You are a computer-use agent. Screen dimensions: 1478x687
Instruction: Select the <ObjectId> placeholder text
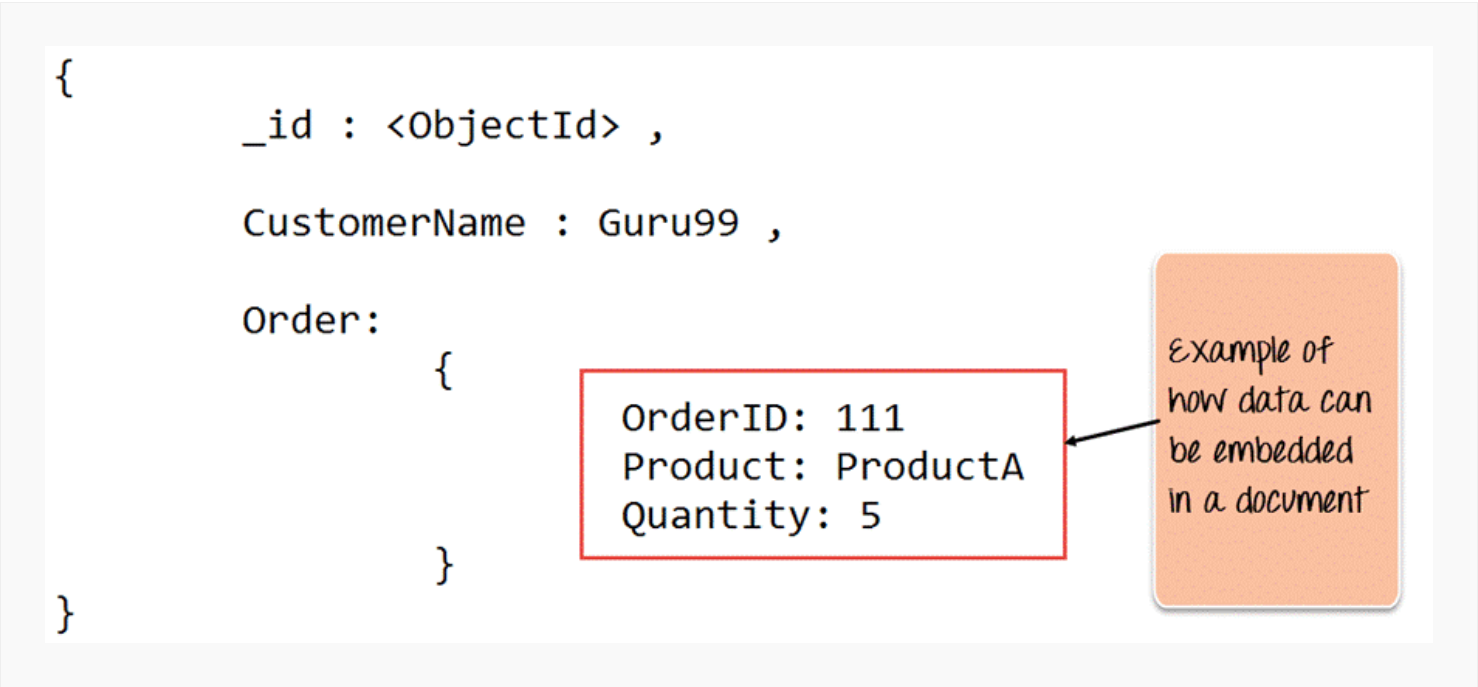point(503,127)
